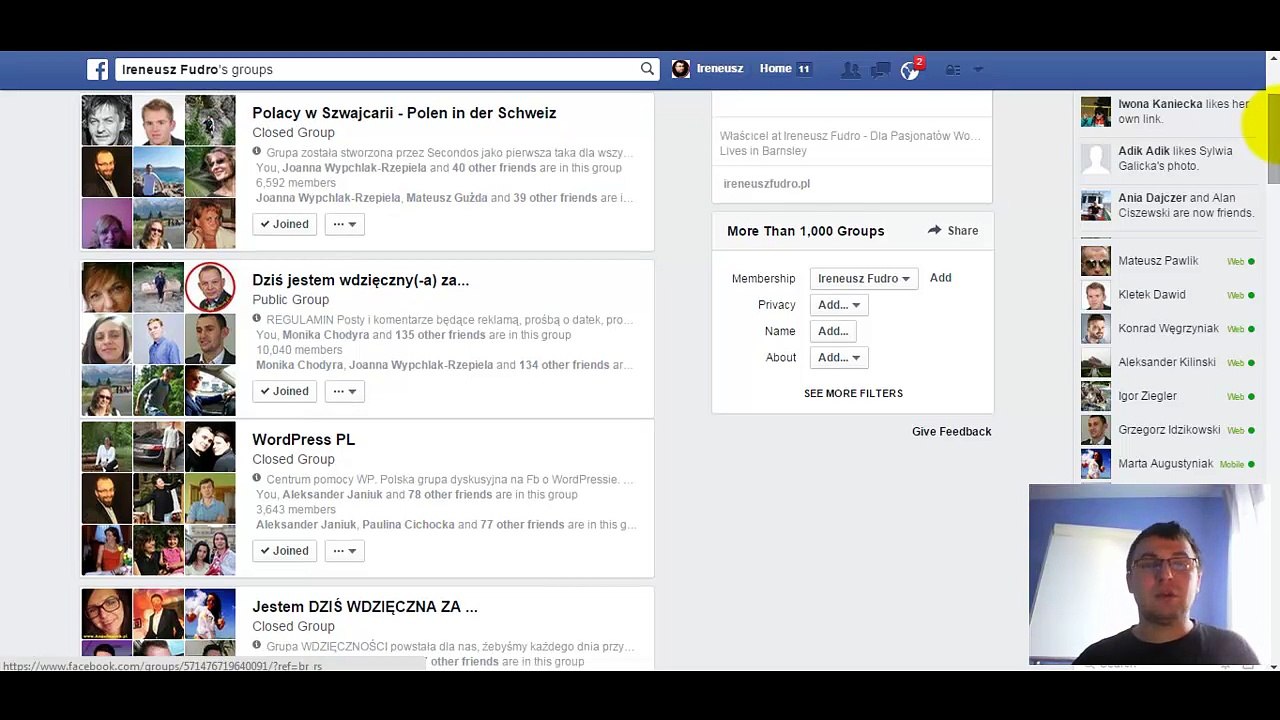Open About Add... filter dropdown
The image size is (1280, 720).
point(838,358)
